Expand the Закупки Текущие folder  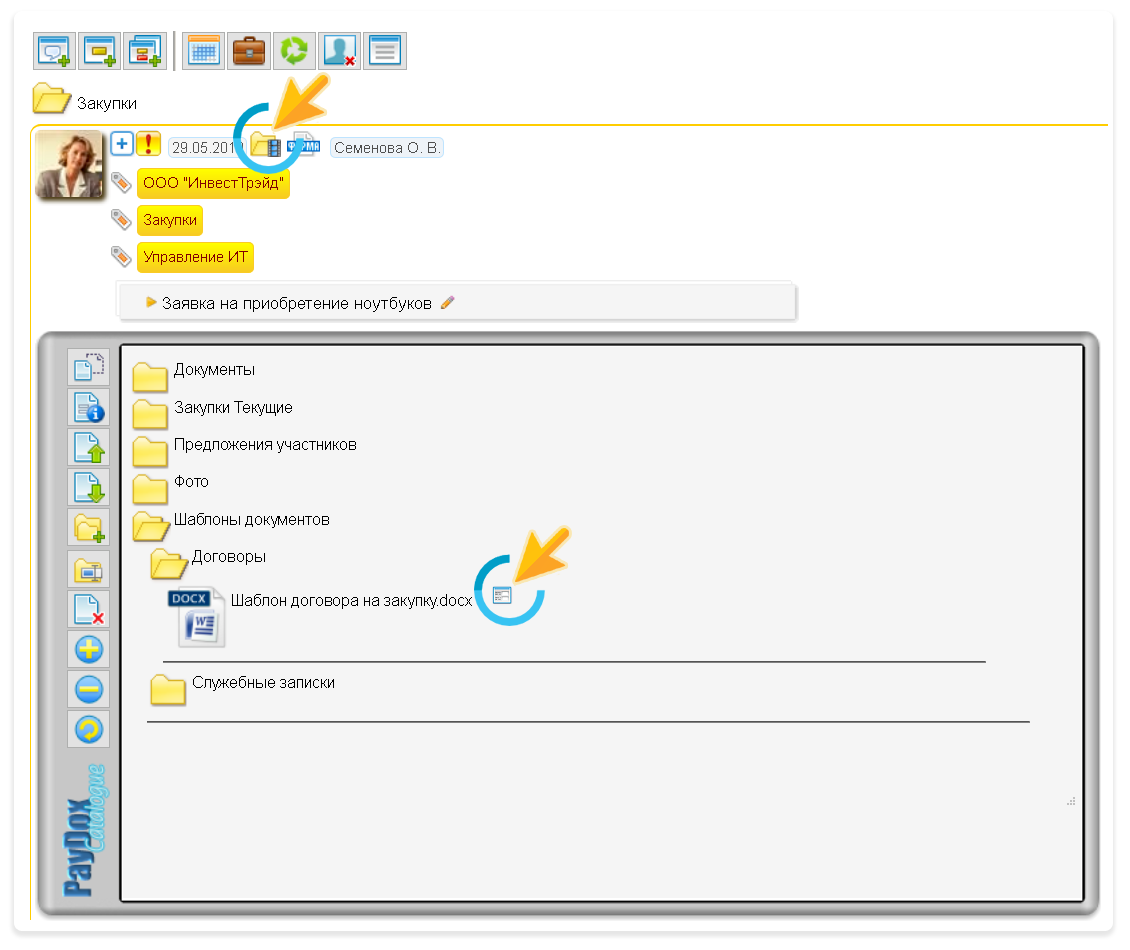pyautogui.click(x=151, y=411)
